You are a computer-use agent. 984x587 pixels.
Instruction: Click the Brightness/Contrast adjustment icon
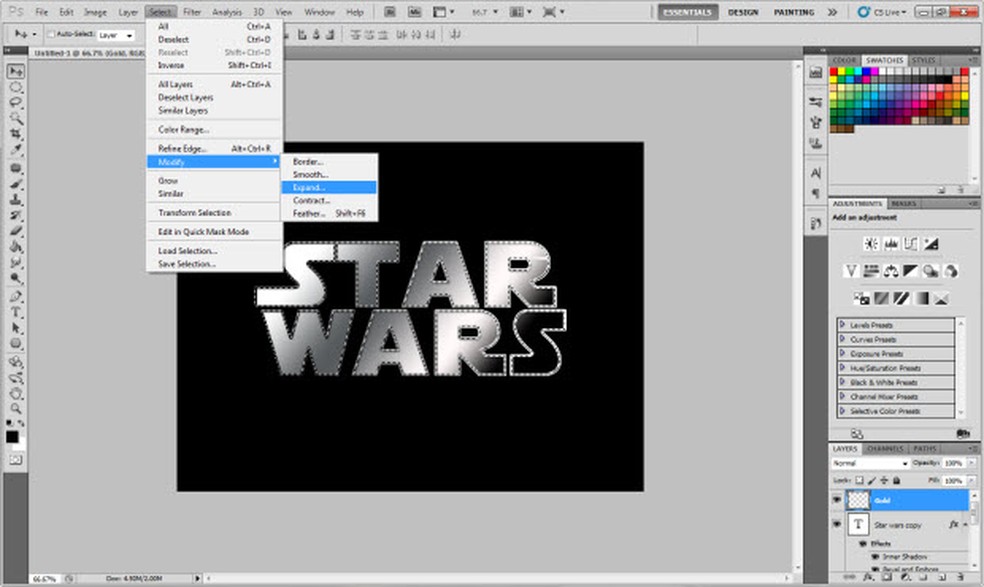871,243
